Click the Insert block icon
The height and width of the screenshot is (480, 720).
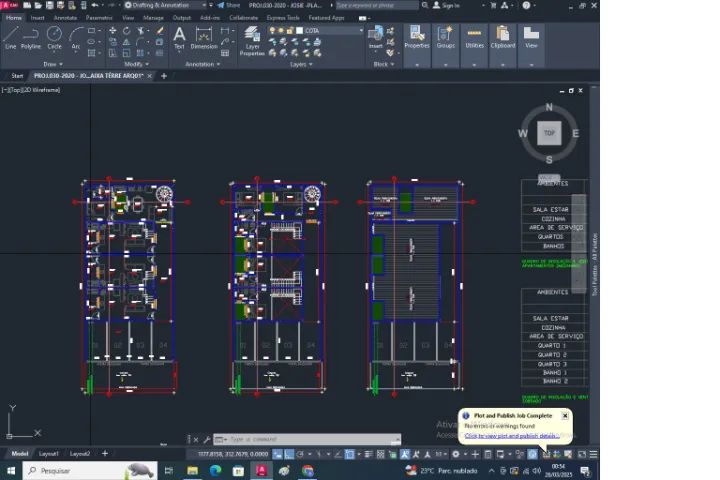pos(376,37)
